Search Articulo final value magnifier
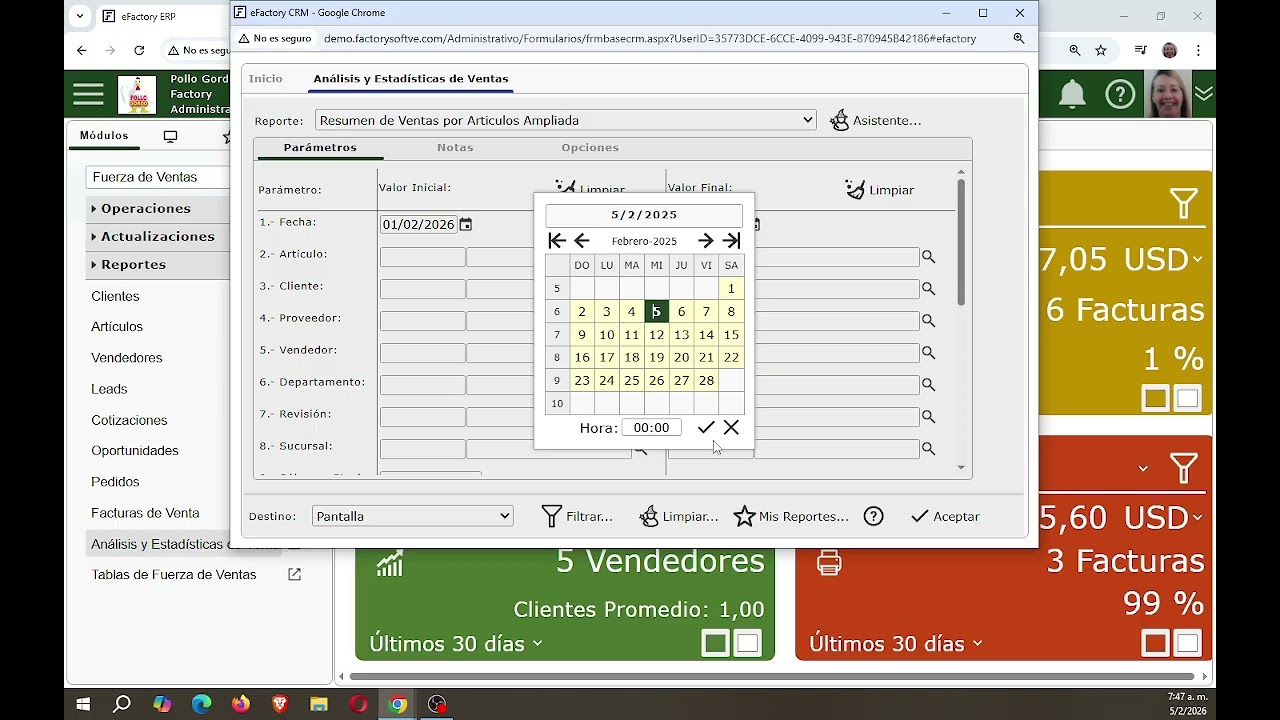 click(928, 257)
